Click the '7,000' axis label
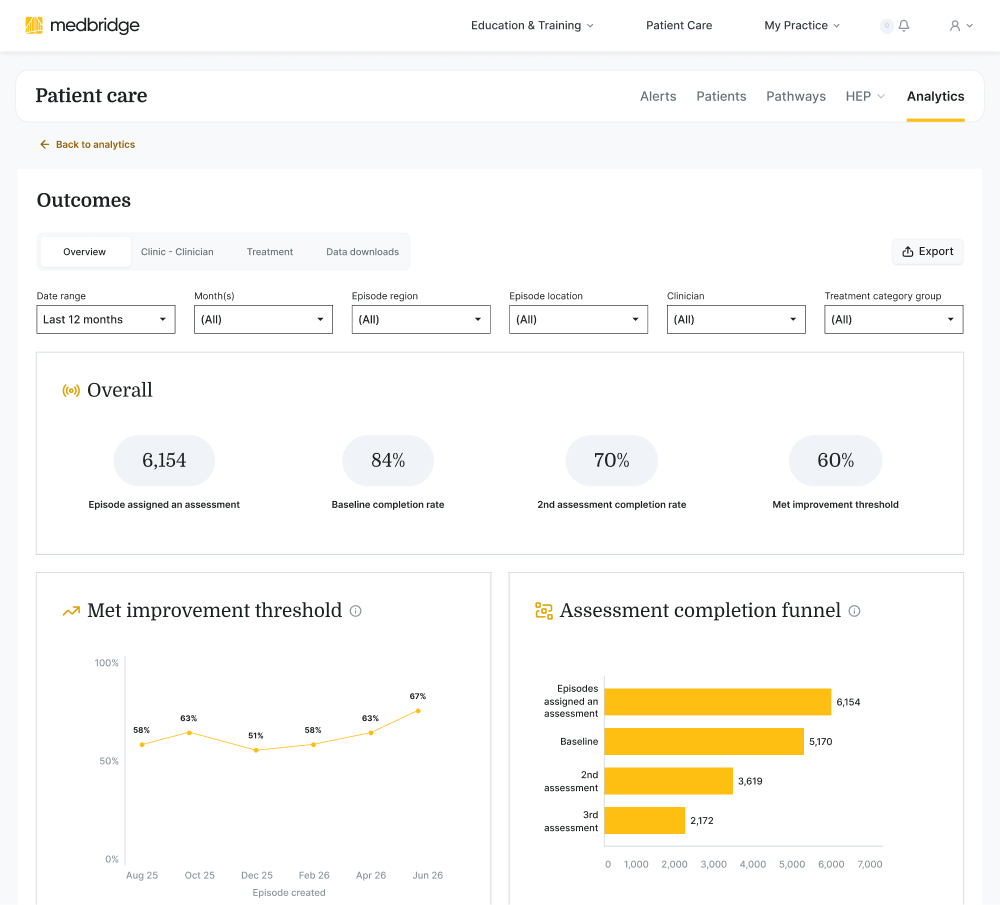This screenshot has width=1000, height=905. pos(870,865)
